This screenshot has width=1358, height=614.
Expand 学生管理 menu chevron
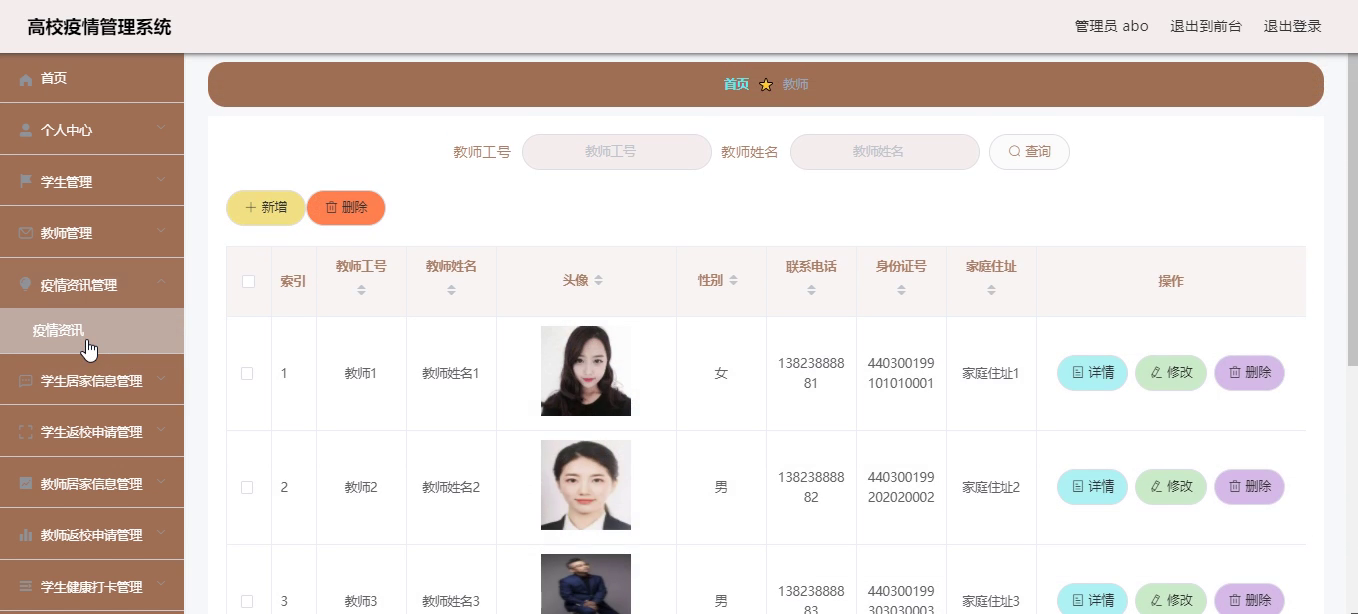pyautogui.click(x=161, y=181)
